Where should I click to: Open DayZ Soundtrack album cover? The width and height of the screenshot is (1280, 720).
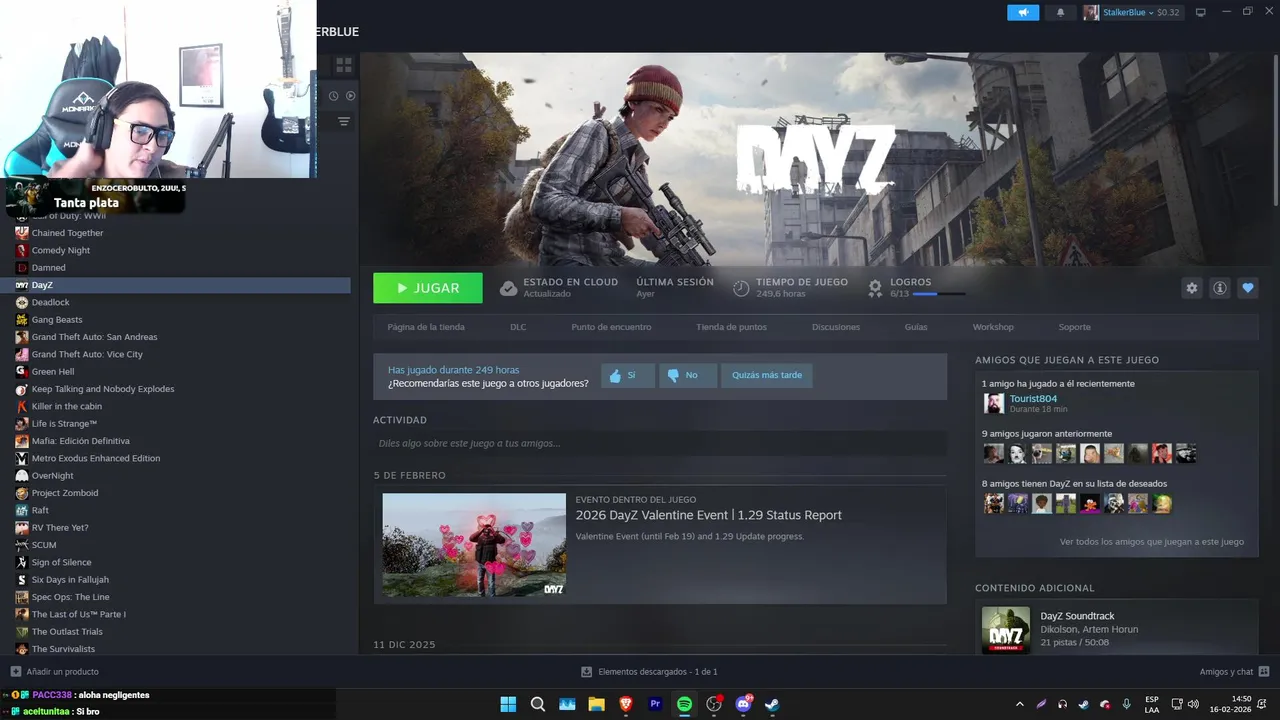click(x=1006, y=631)
